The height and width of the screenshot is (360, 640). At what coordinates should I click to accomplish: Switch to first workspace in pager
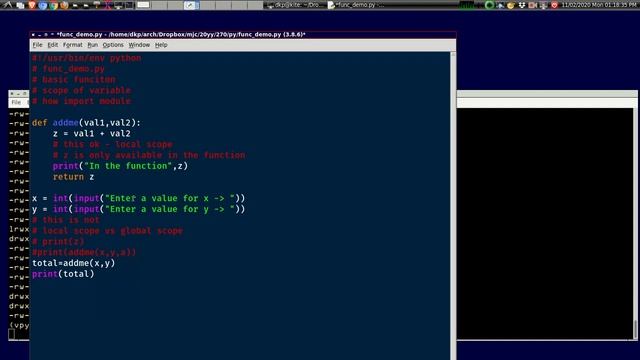[143, 5]
